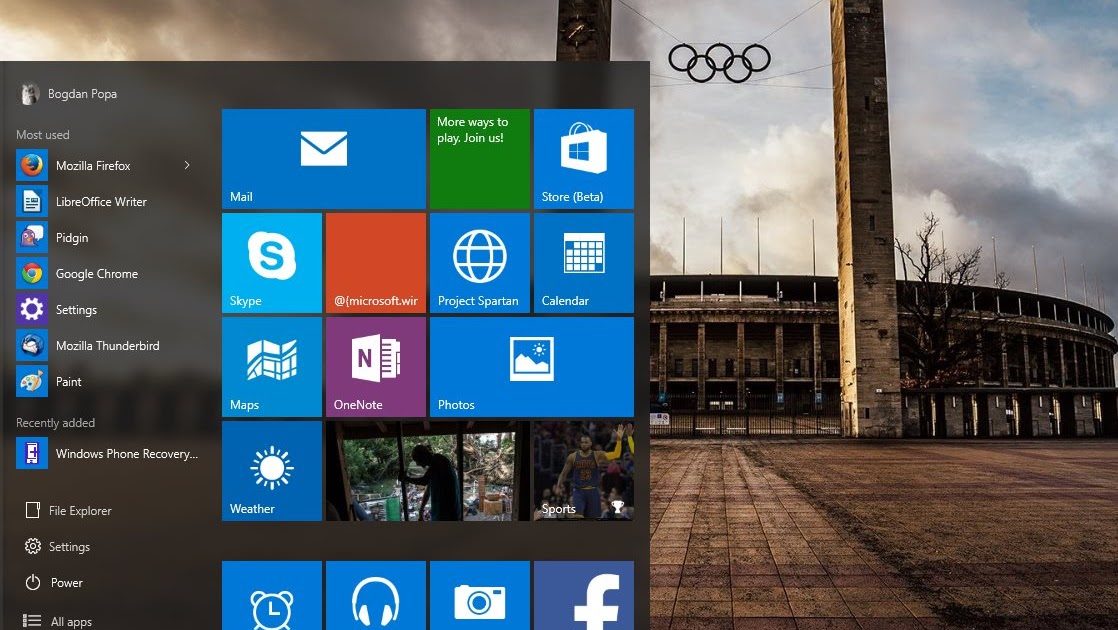Open the Music headphones tile
1118x630 pixels.
376,596
